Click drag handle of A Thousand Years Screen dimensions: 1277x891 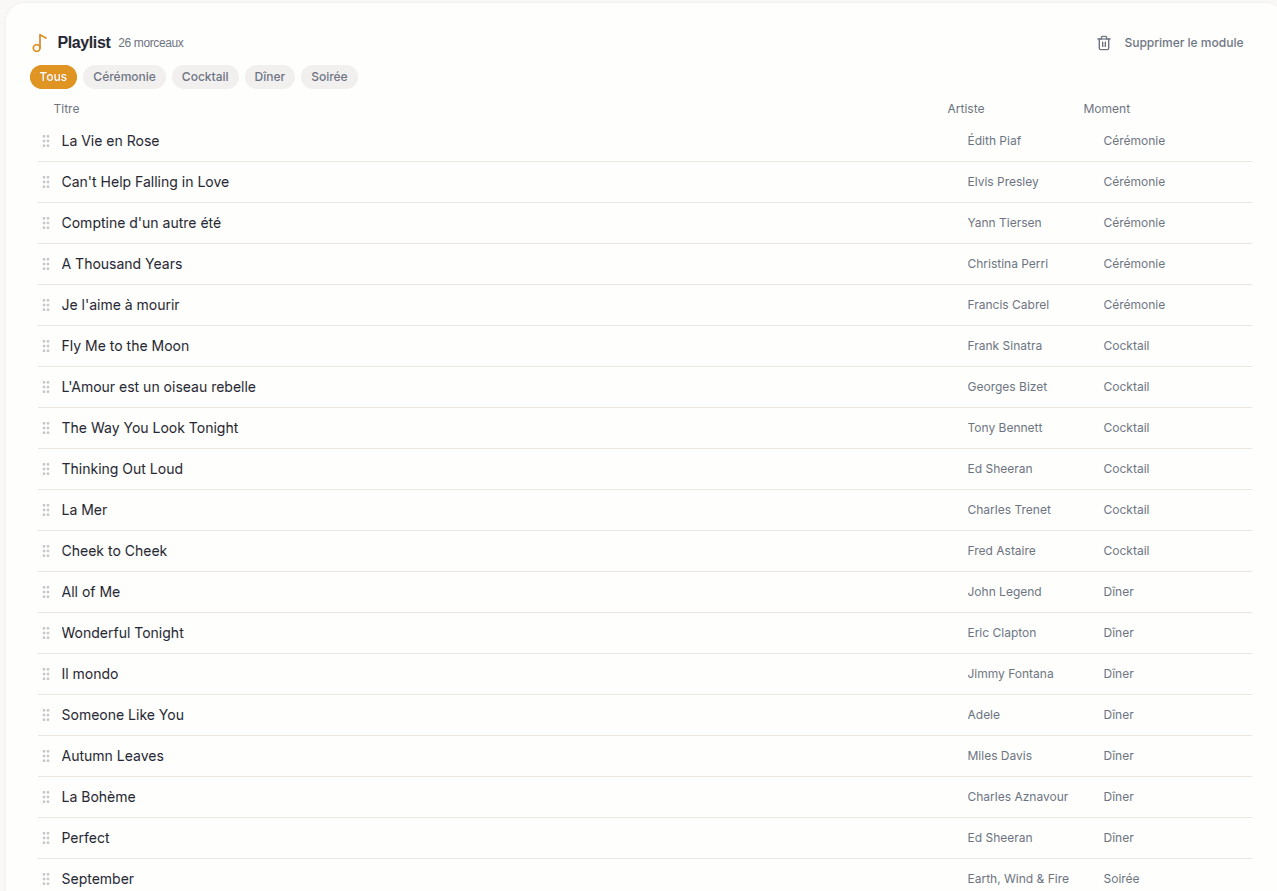coord(46,264)
